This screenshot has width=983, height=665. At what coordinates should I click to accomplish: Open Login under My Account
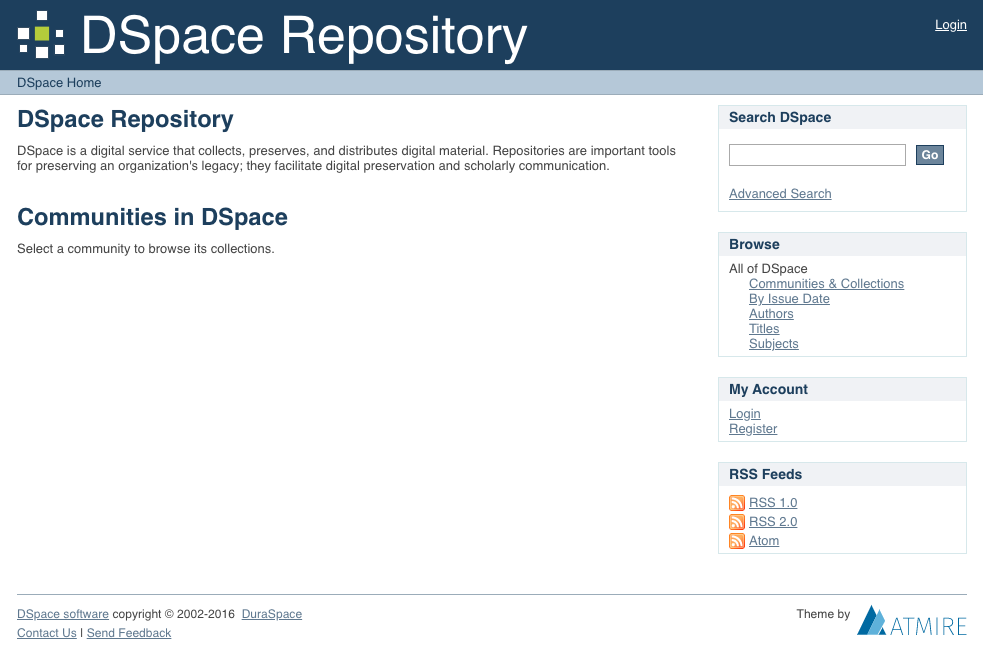[x=745, y=414]
